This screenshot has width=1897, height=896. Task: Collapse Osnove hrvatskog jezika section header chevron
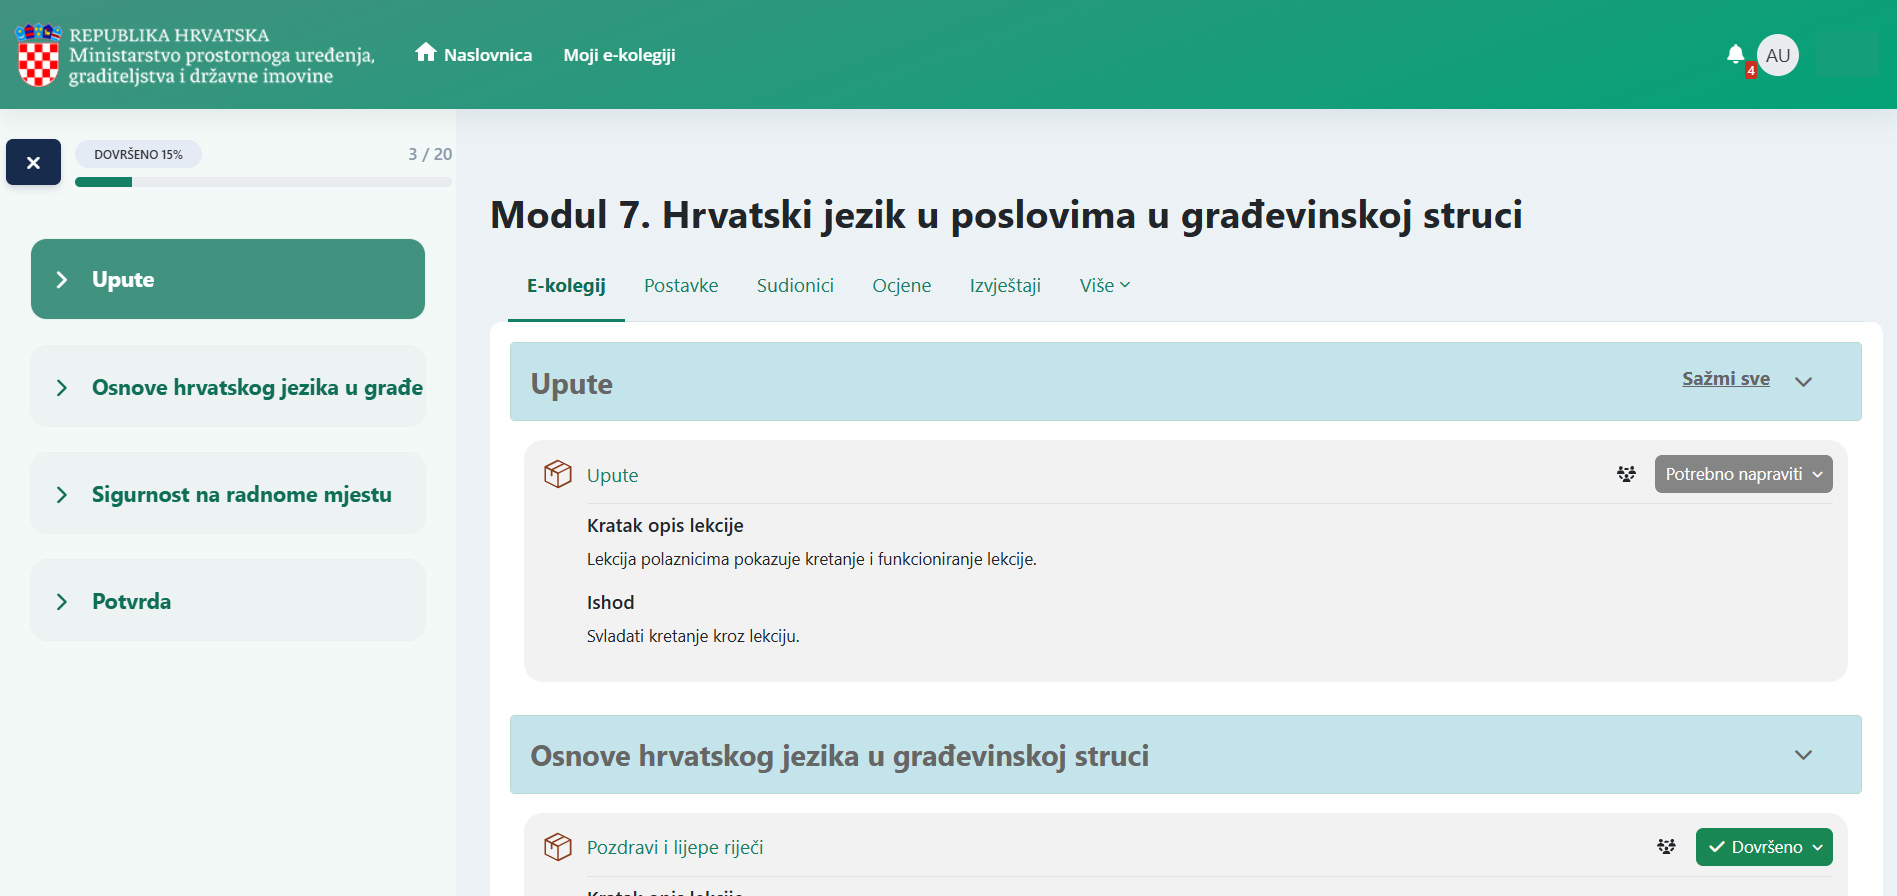click(1803, 755)
